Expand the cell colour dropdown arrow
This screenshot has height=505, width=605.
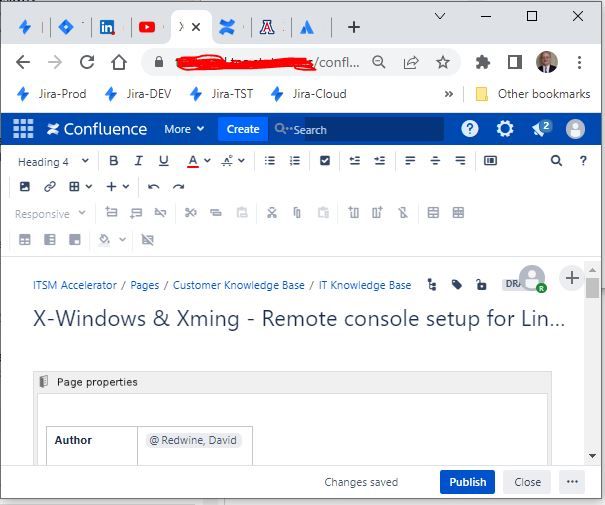click(122, 240)
